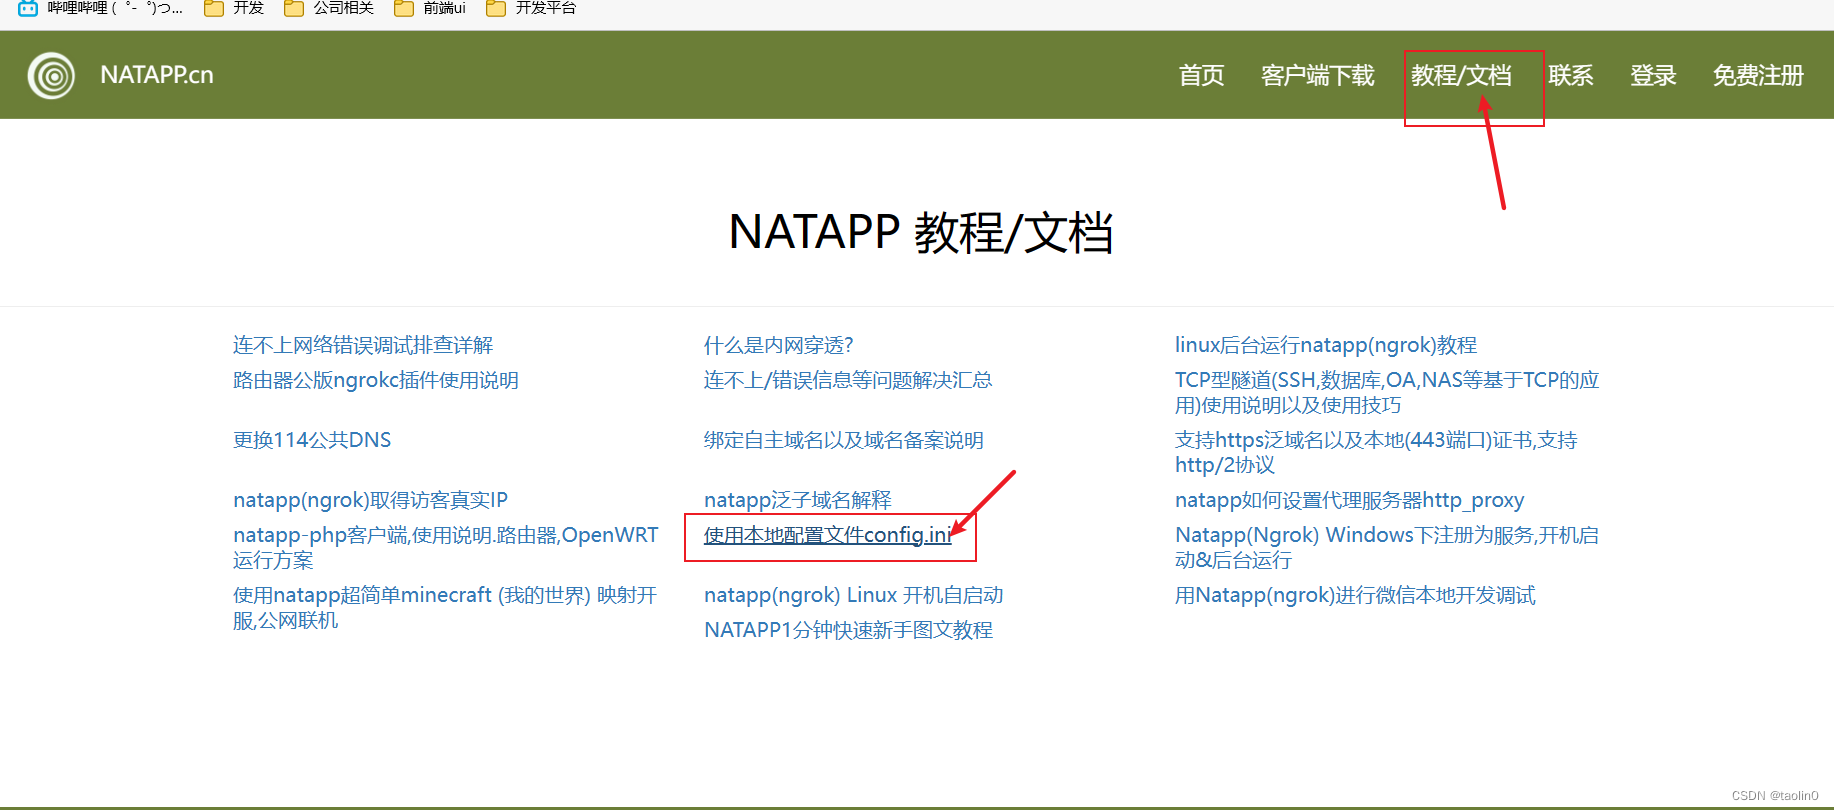Image resolution: width=1834 pixels, height=810 pixels.
Task: Open the bilibili bookmark icon
Action: [x=28, y=8]
